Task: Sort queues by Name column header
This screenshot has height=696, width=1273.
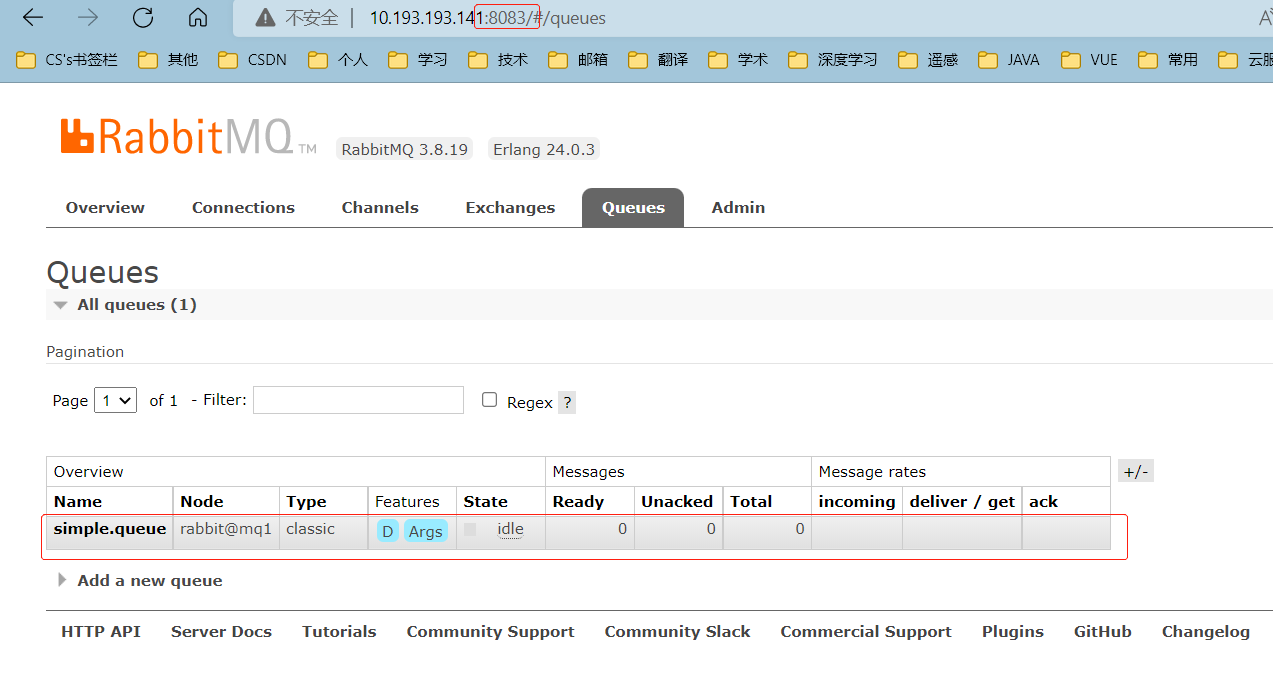Action: [78, 502]
